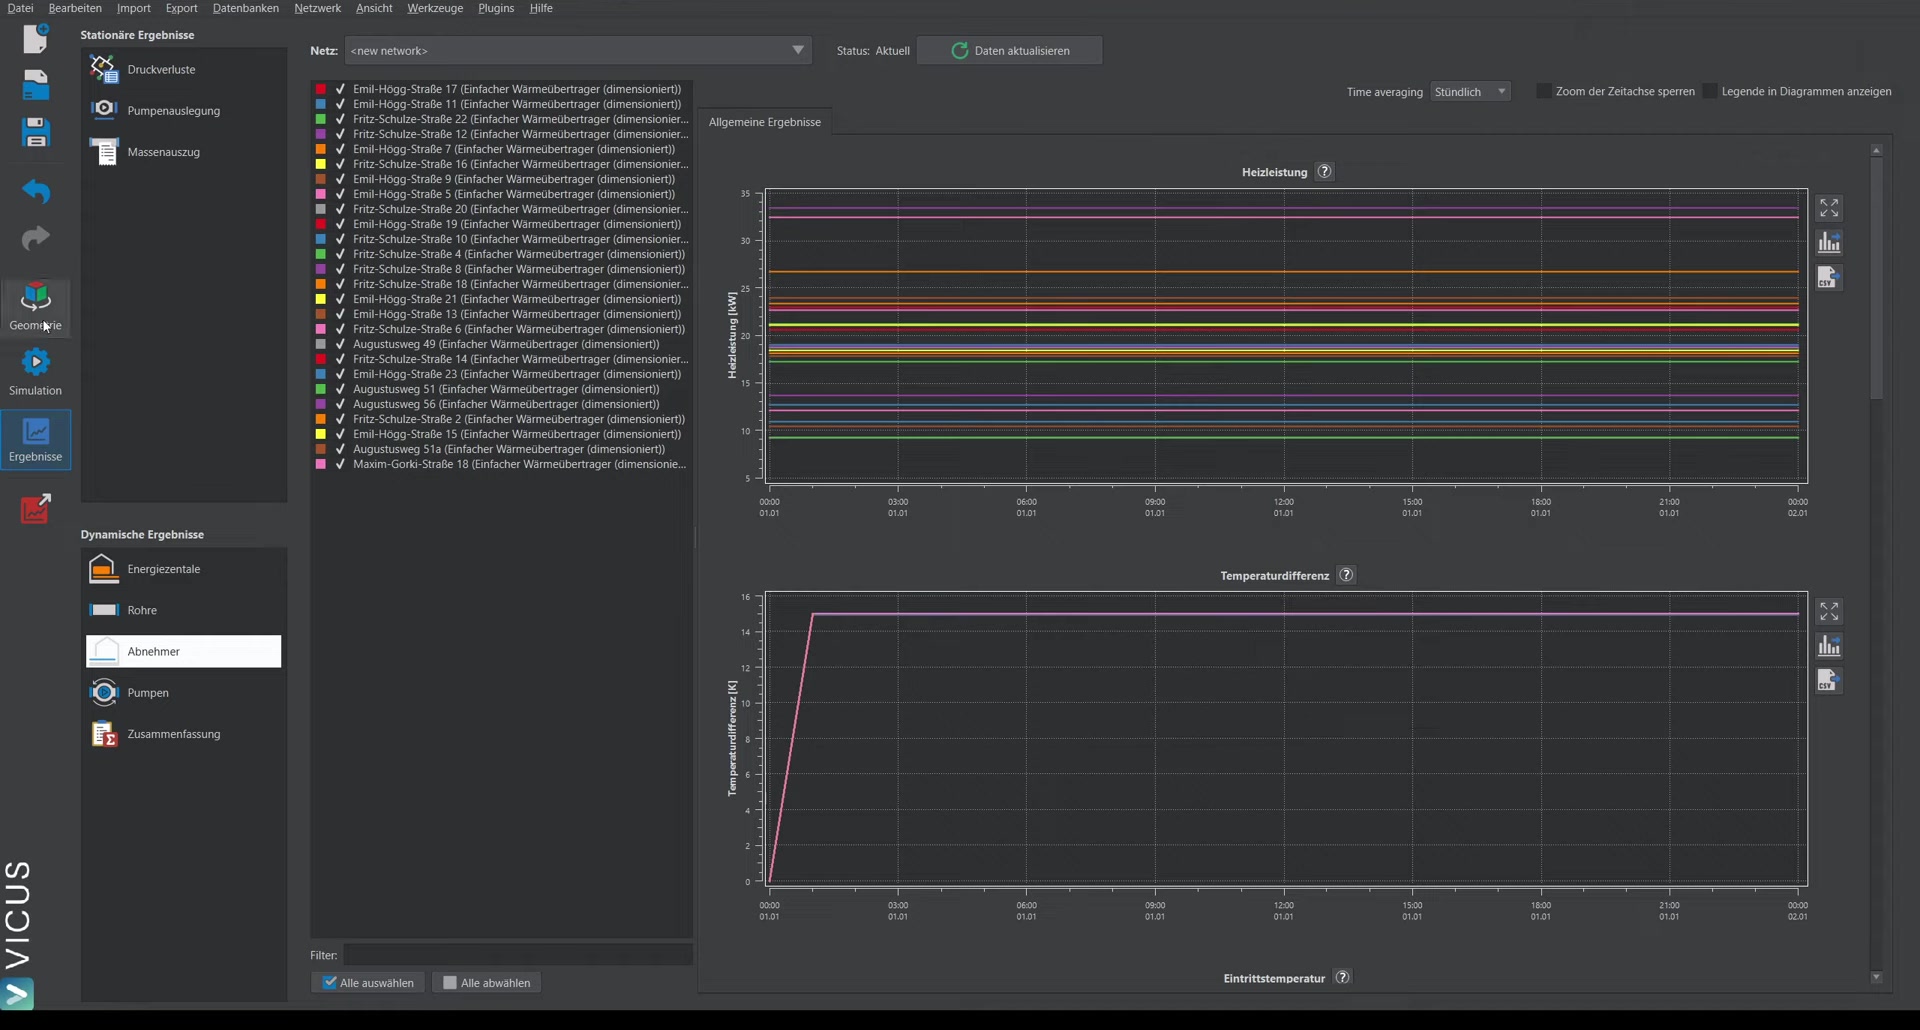
Task: Open the Ansicht menu
Action: [374, 8]
